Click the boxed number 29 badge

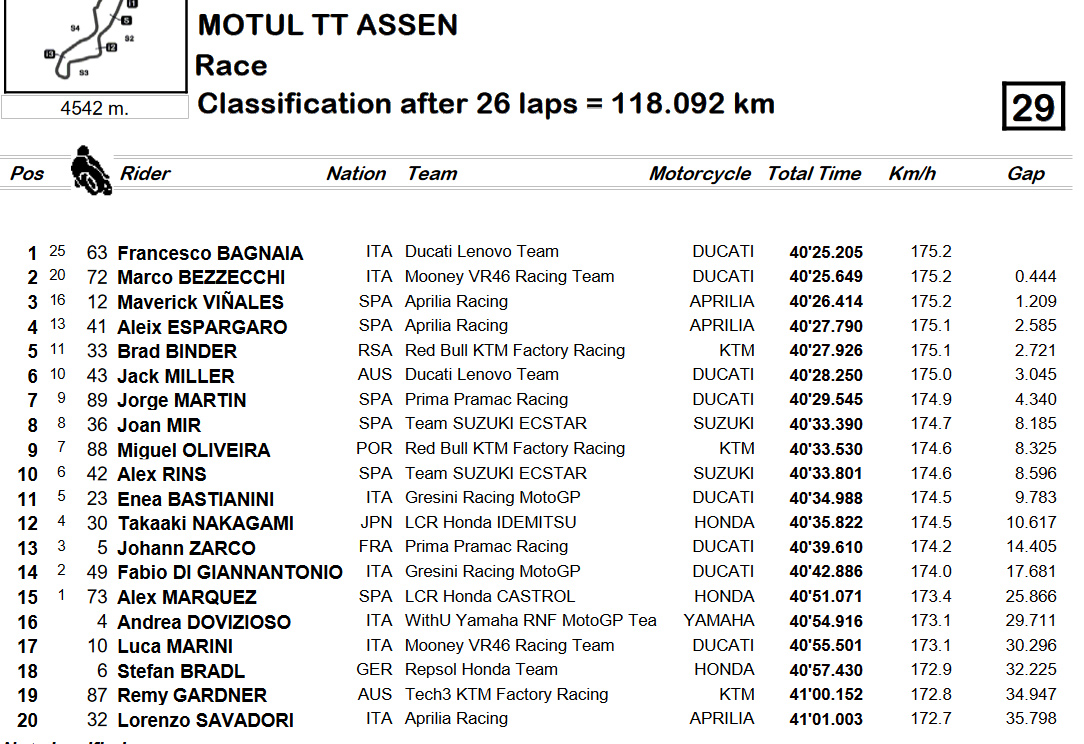[1033, 106]
